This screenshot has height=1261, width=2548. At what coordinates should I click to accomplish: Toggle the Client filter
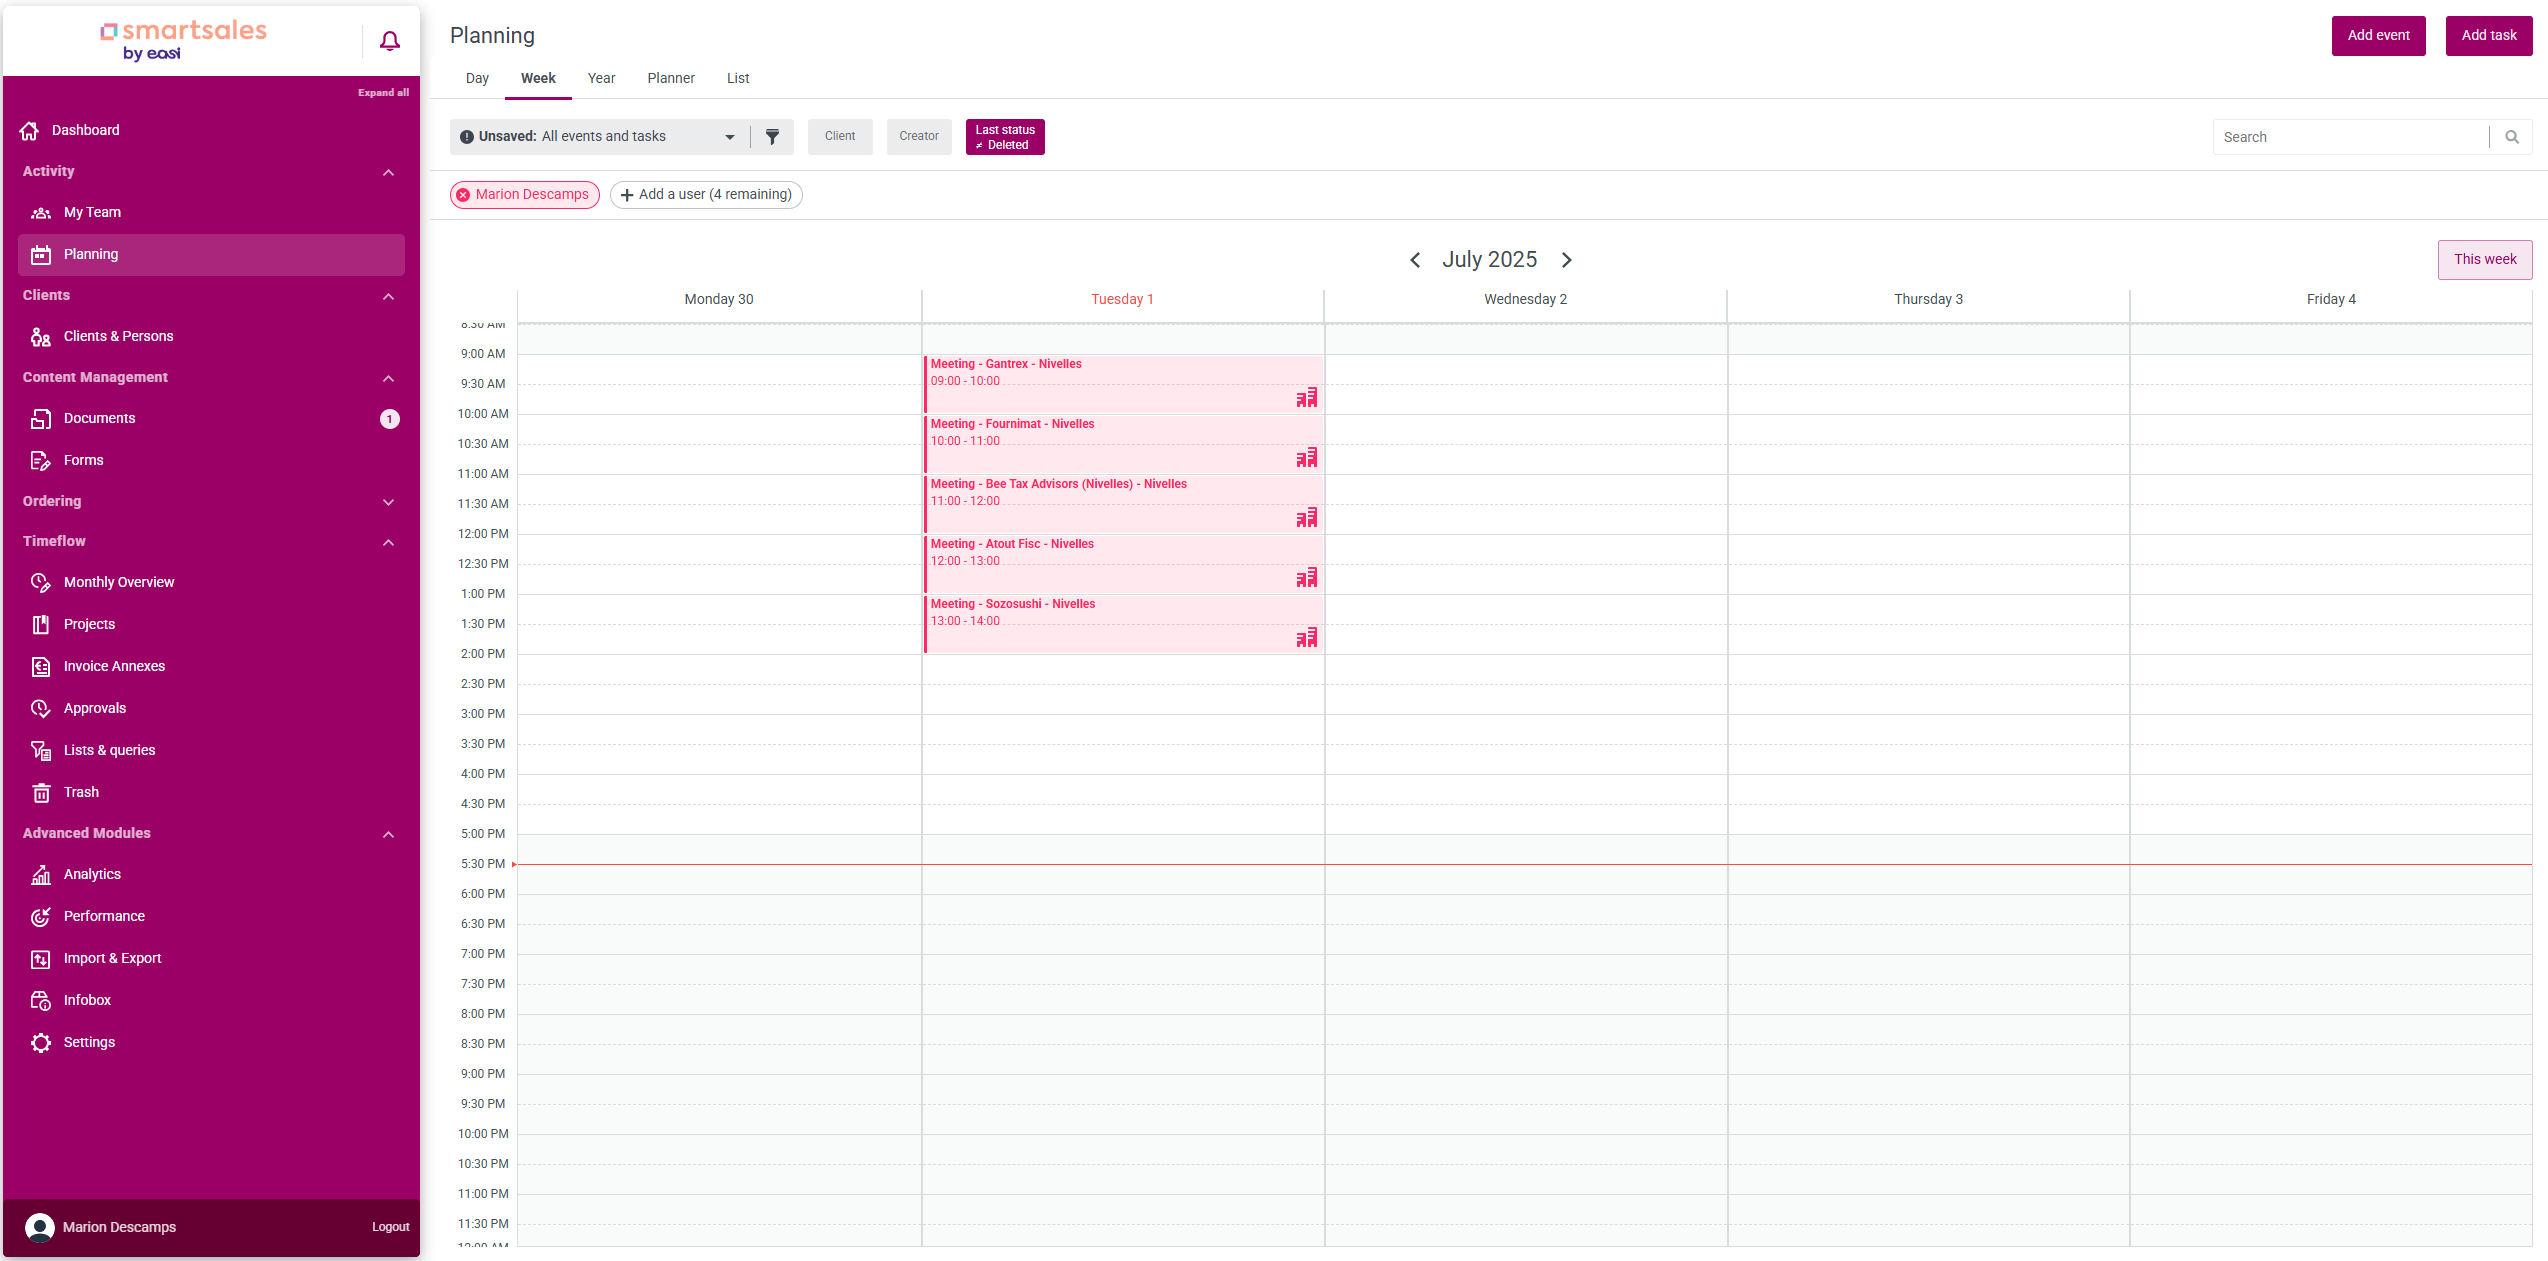point(840,136)
